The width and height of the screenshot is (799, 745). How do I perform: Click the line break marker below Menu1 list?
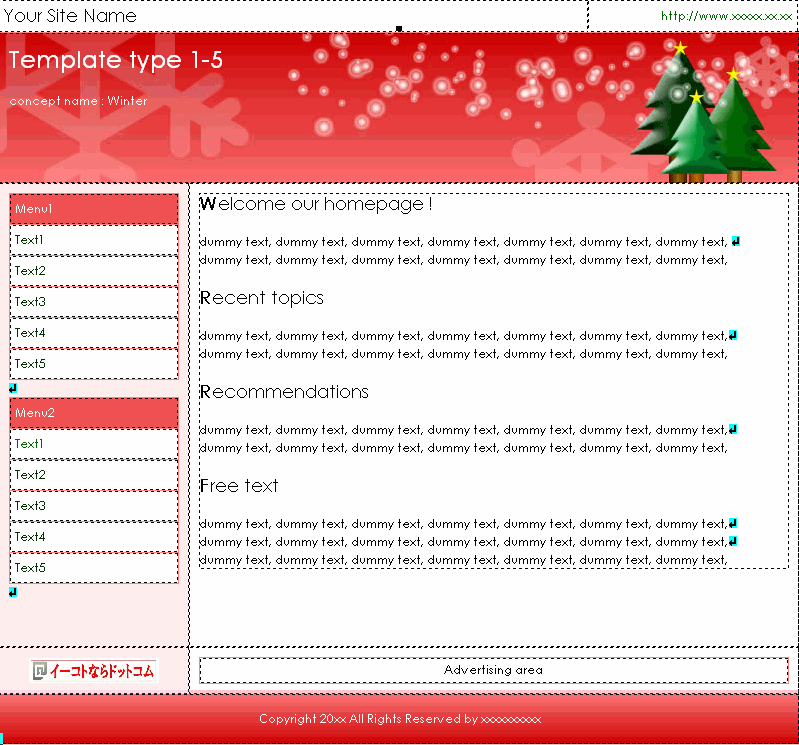pyautogui.click(x=13, y=388)
